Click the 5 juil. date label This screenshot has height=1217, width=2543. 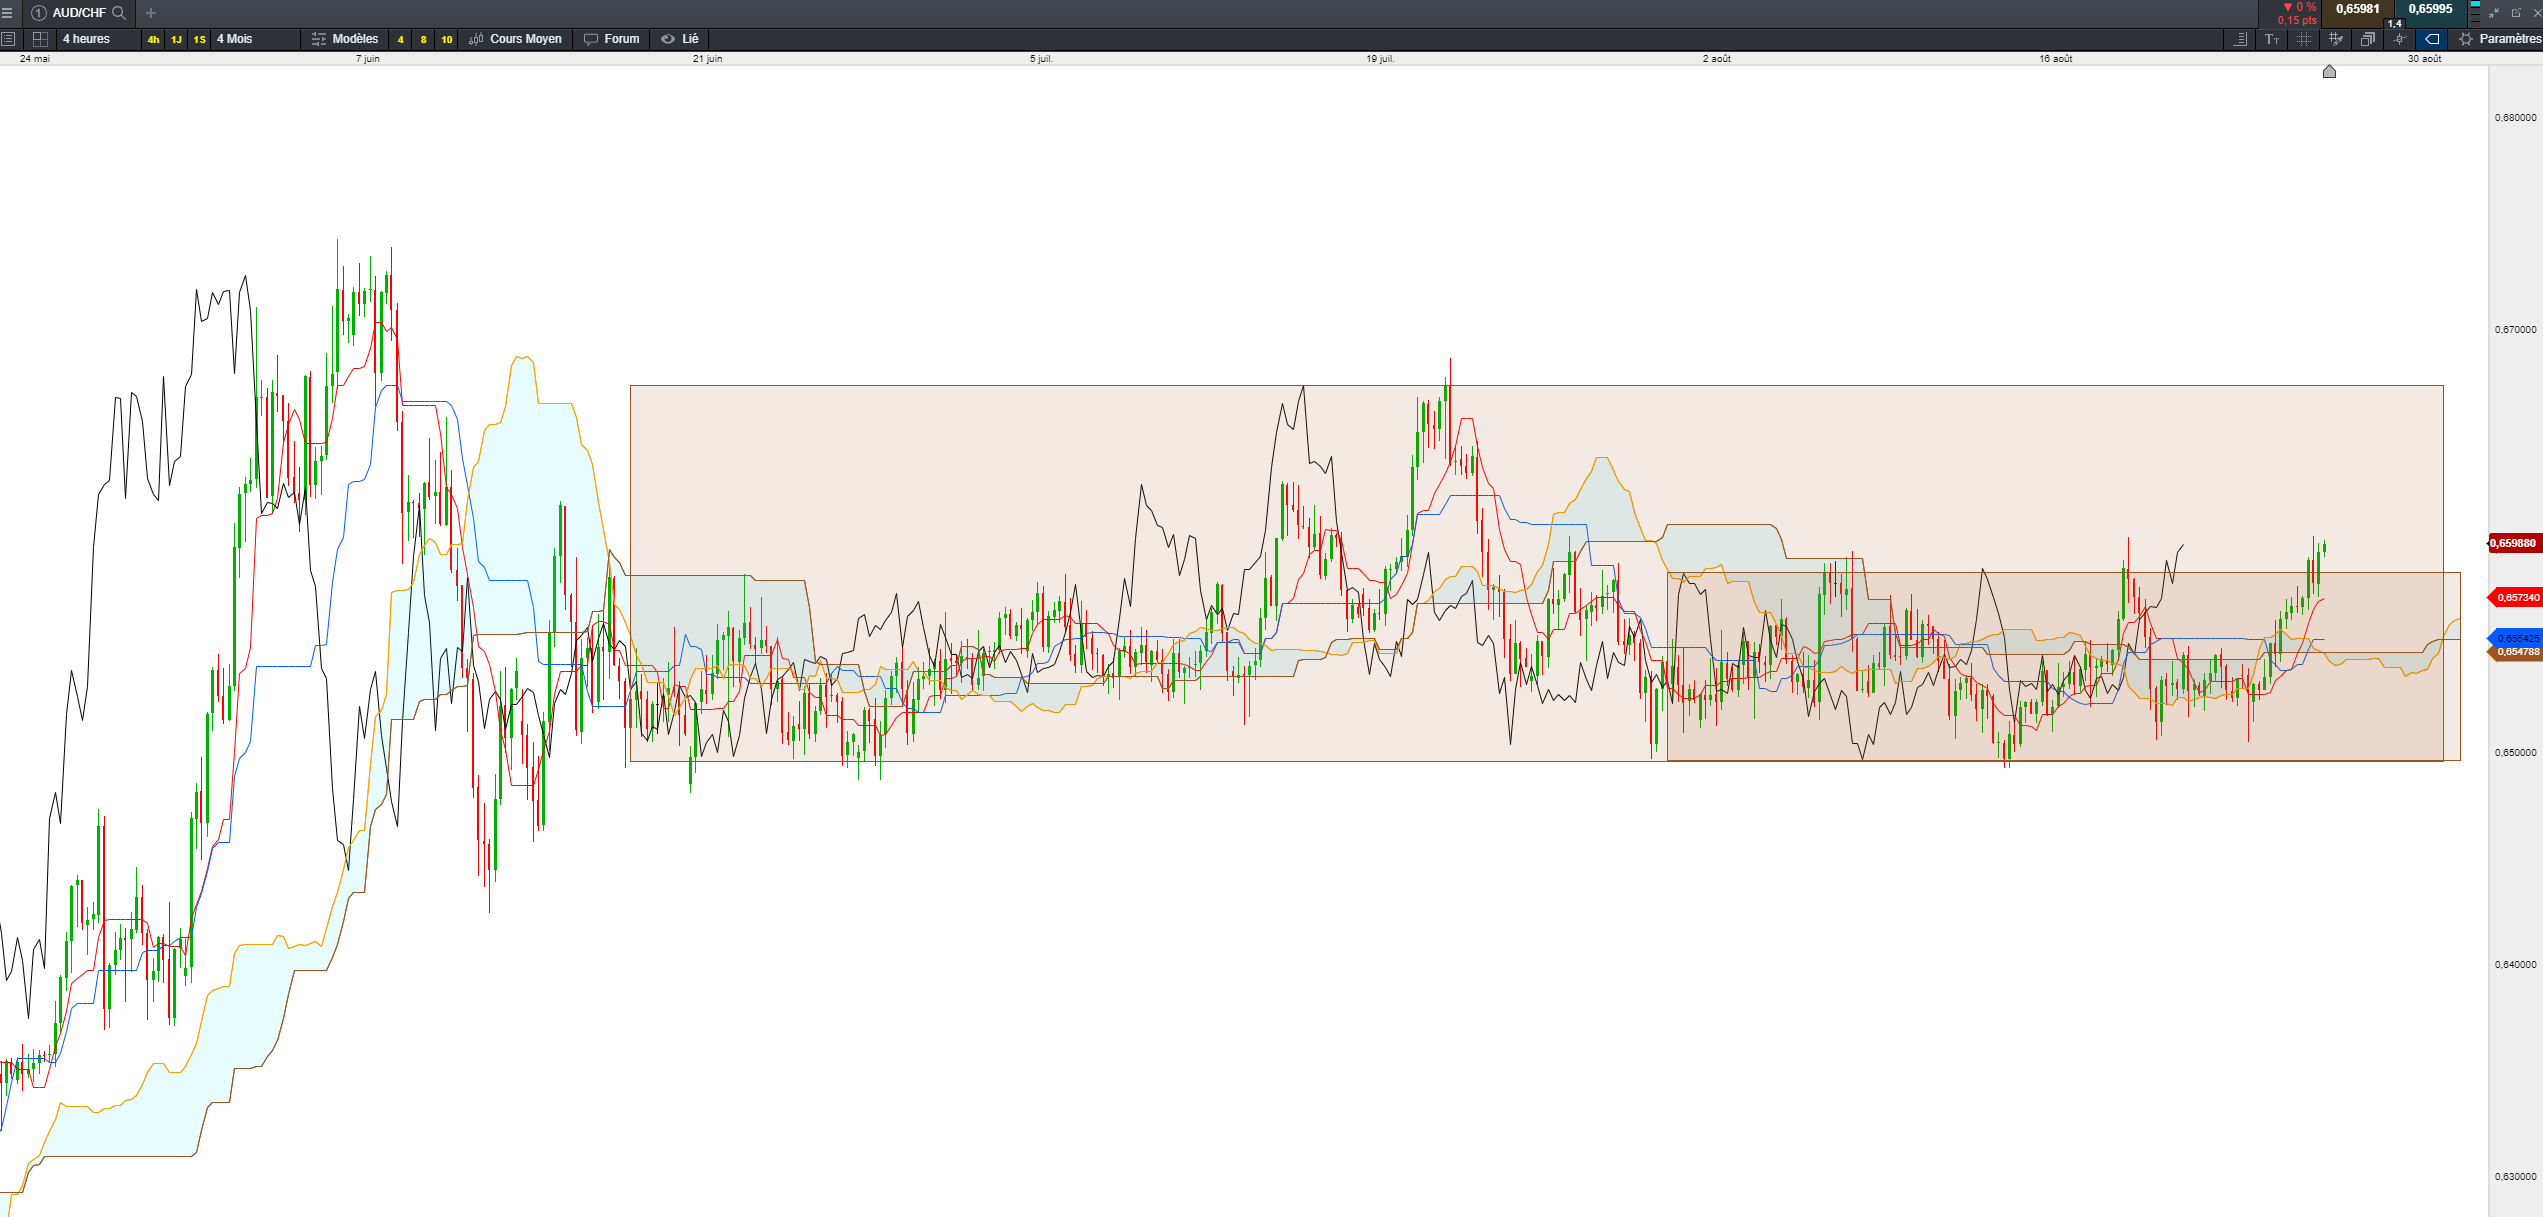(1042, 59)
